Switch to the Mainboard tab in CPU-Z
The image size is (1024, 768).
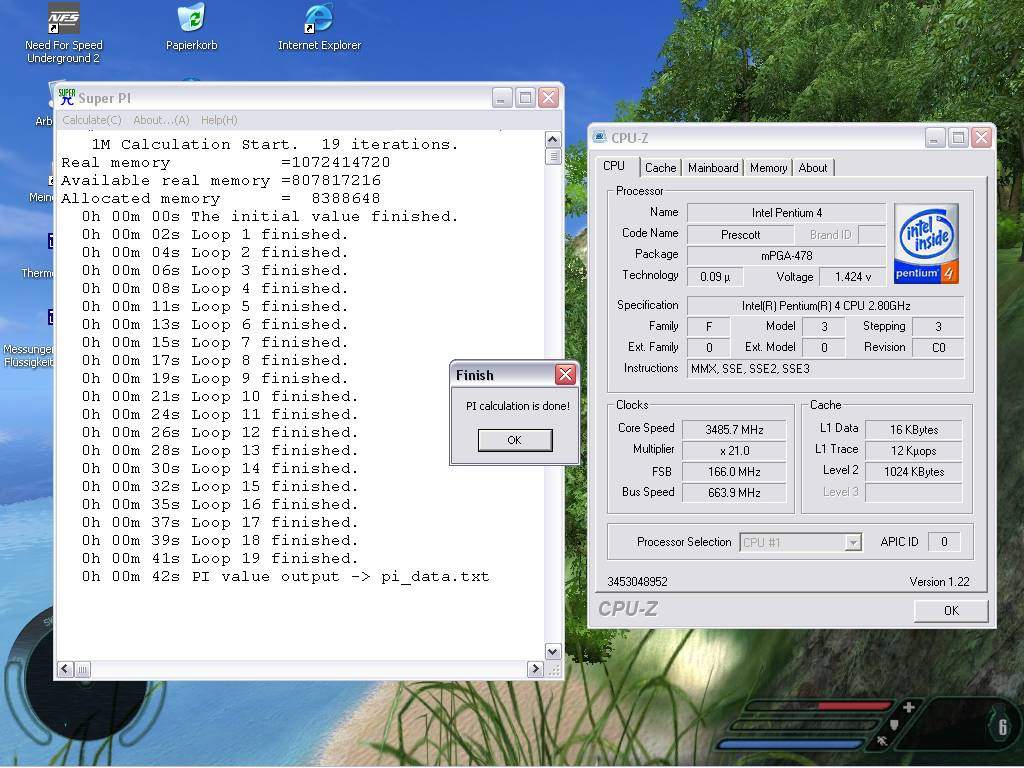coord(713,168)
